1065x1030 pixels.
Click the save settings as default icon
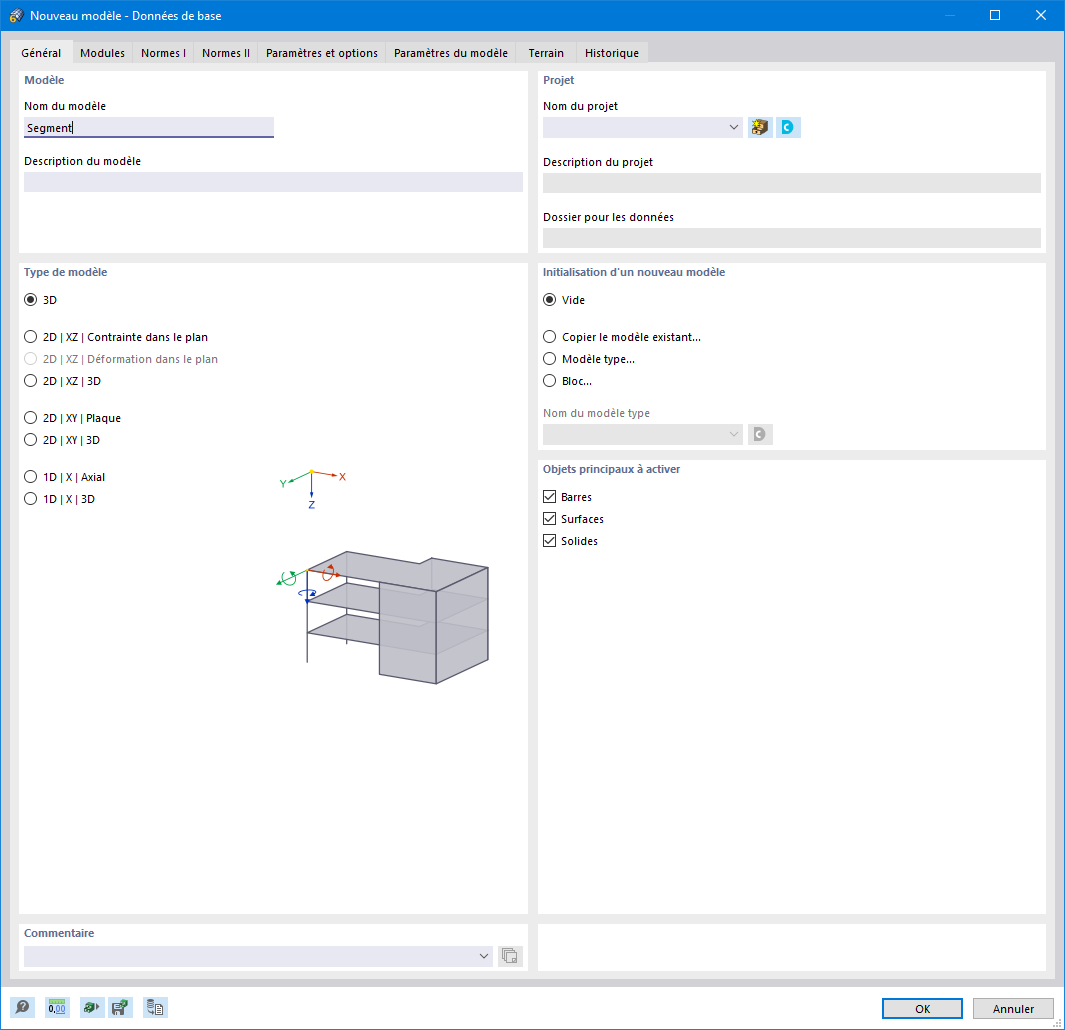(120, 1007)
